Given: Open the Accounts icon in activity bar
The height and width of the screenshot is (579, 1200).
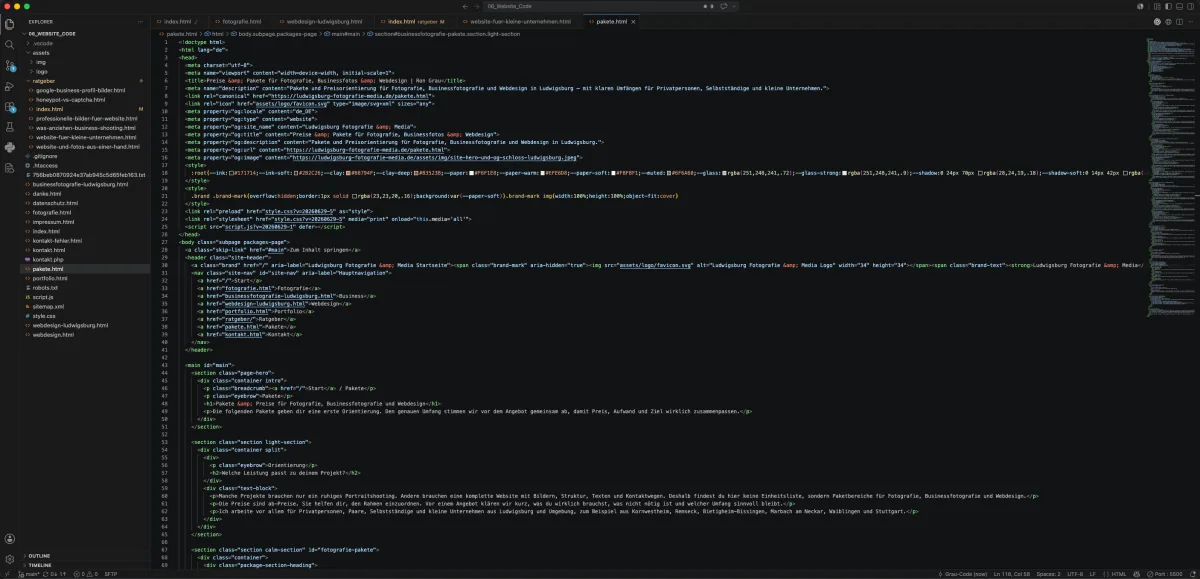Looking at the screenshot, I should pos(10,539).
